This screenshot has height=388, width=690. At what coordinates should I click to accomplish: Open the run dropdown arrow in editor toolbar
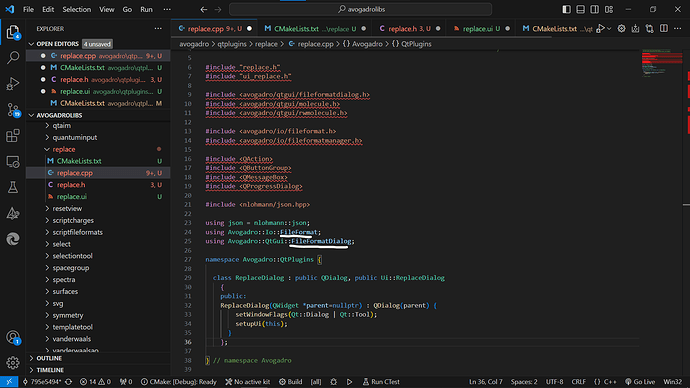point(609,29)
